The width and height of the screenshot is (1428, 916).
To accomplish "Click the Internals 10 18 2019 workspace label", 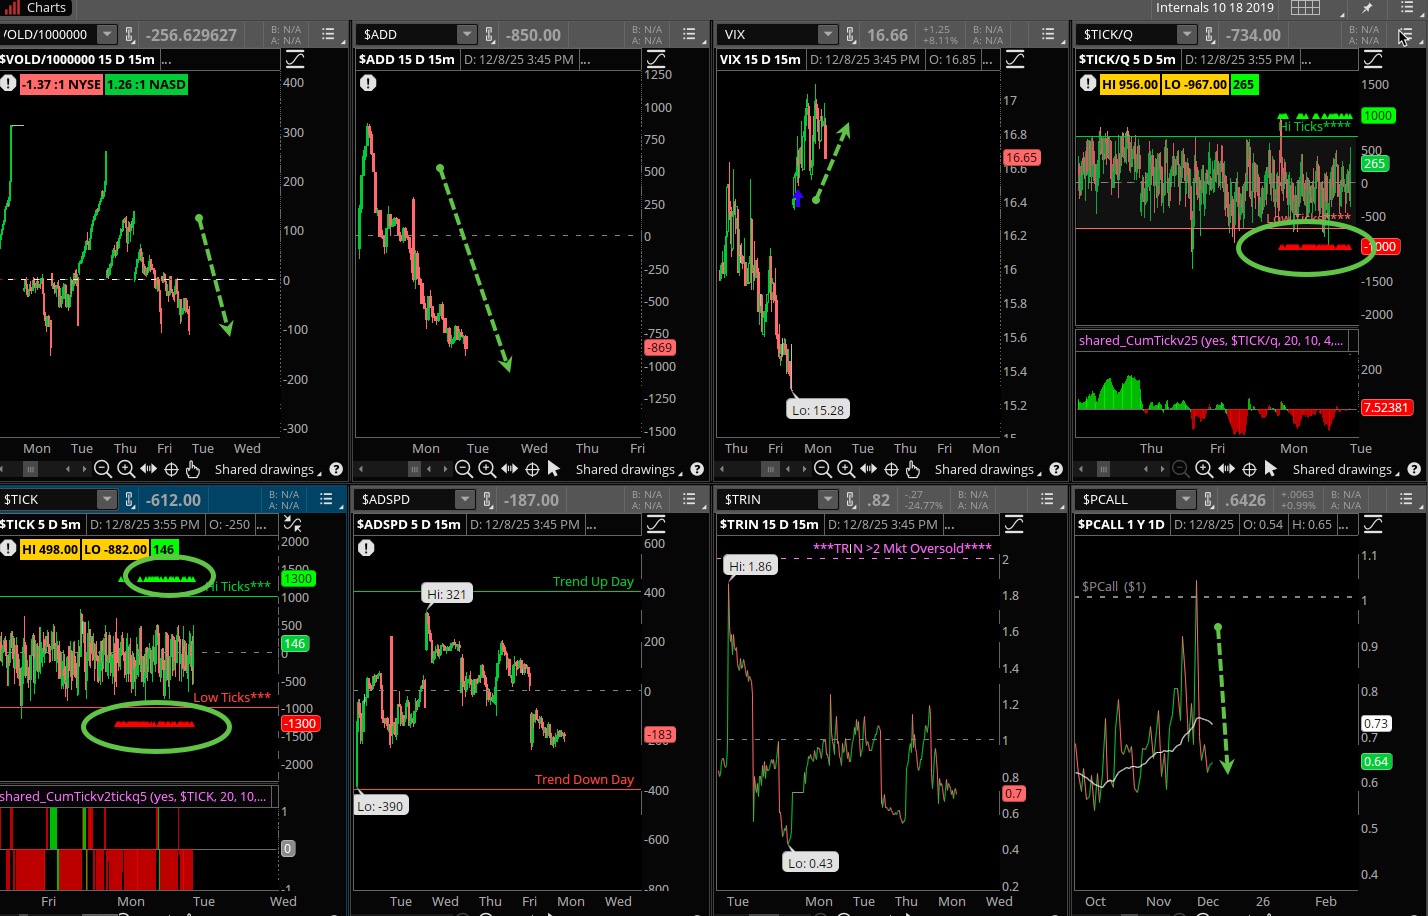I will (1214, 8).
